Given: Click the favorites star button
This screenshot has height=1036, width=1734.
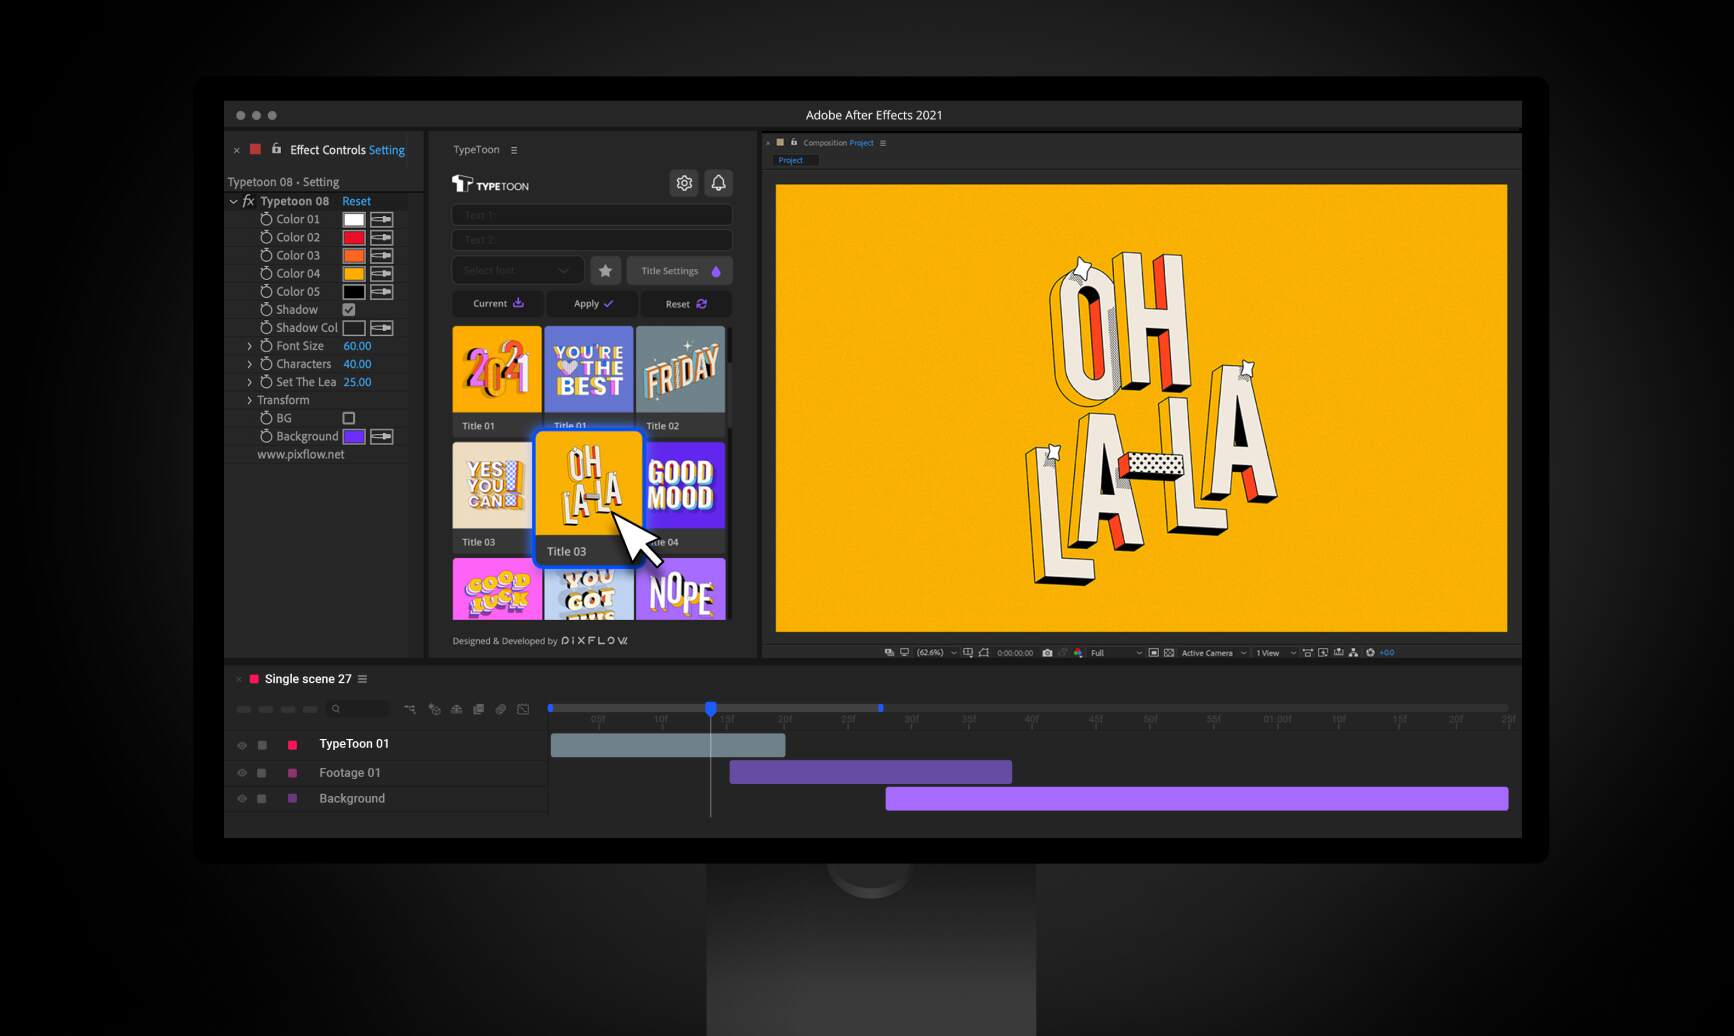Looking at the screenshot, I should coord(605,271).
